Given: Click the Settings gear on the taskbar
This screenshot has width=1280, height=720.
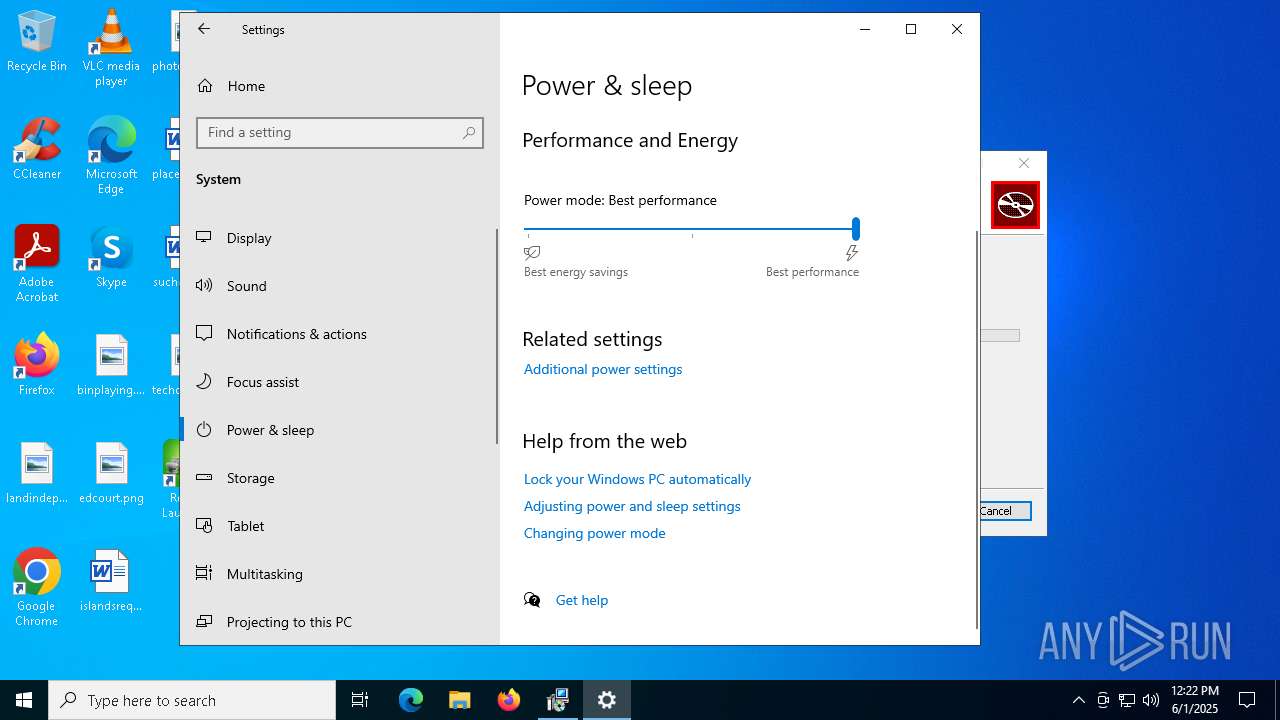Looking at the screenshot, I should pyautogui.click(x=607, y=700).
